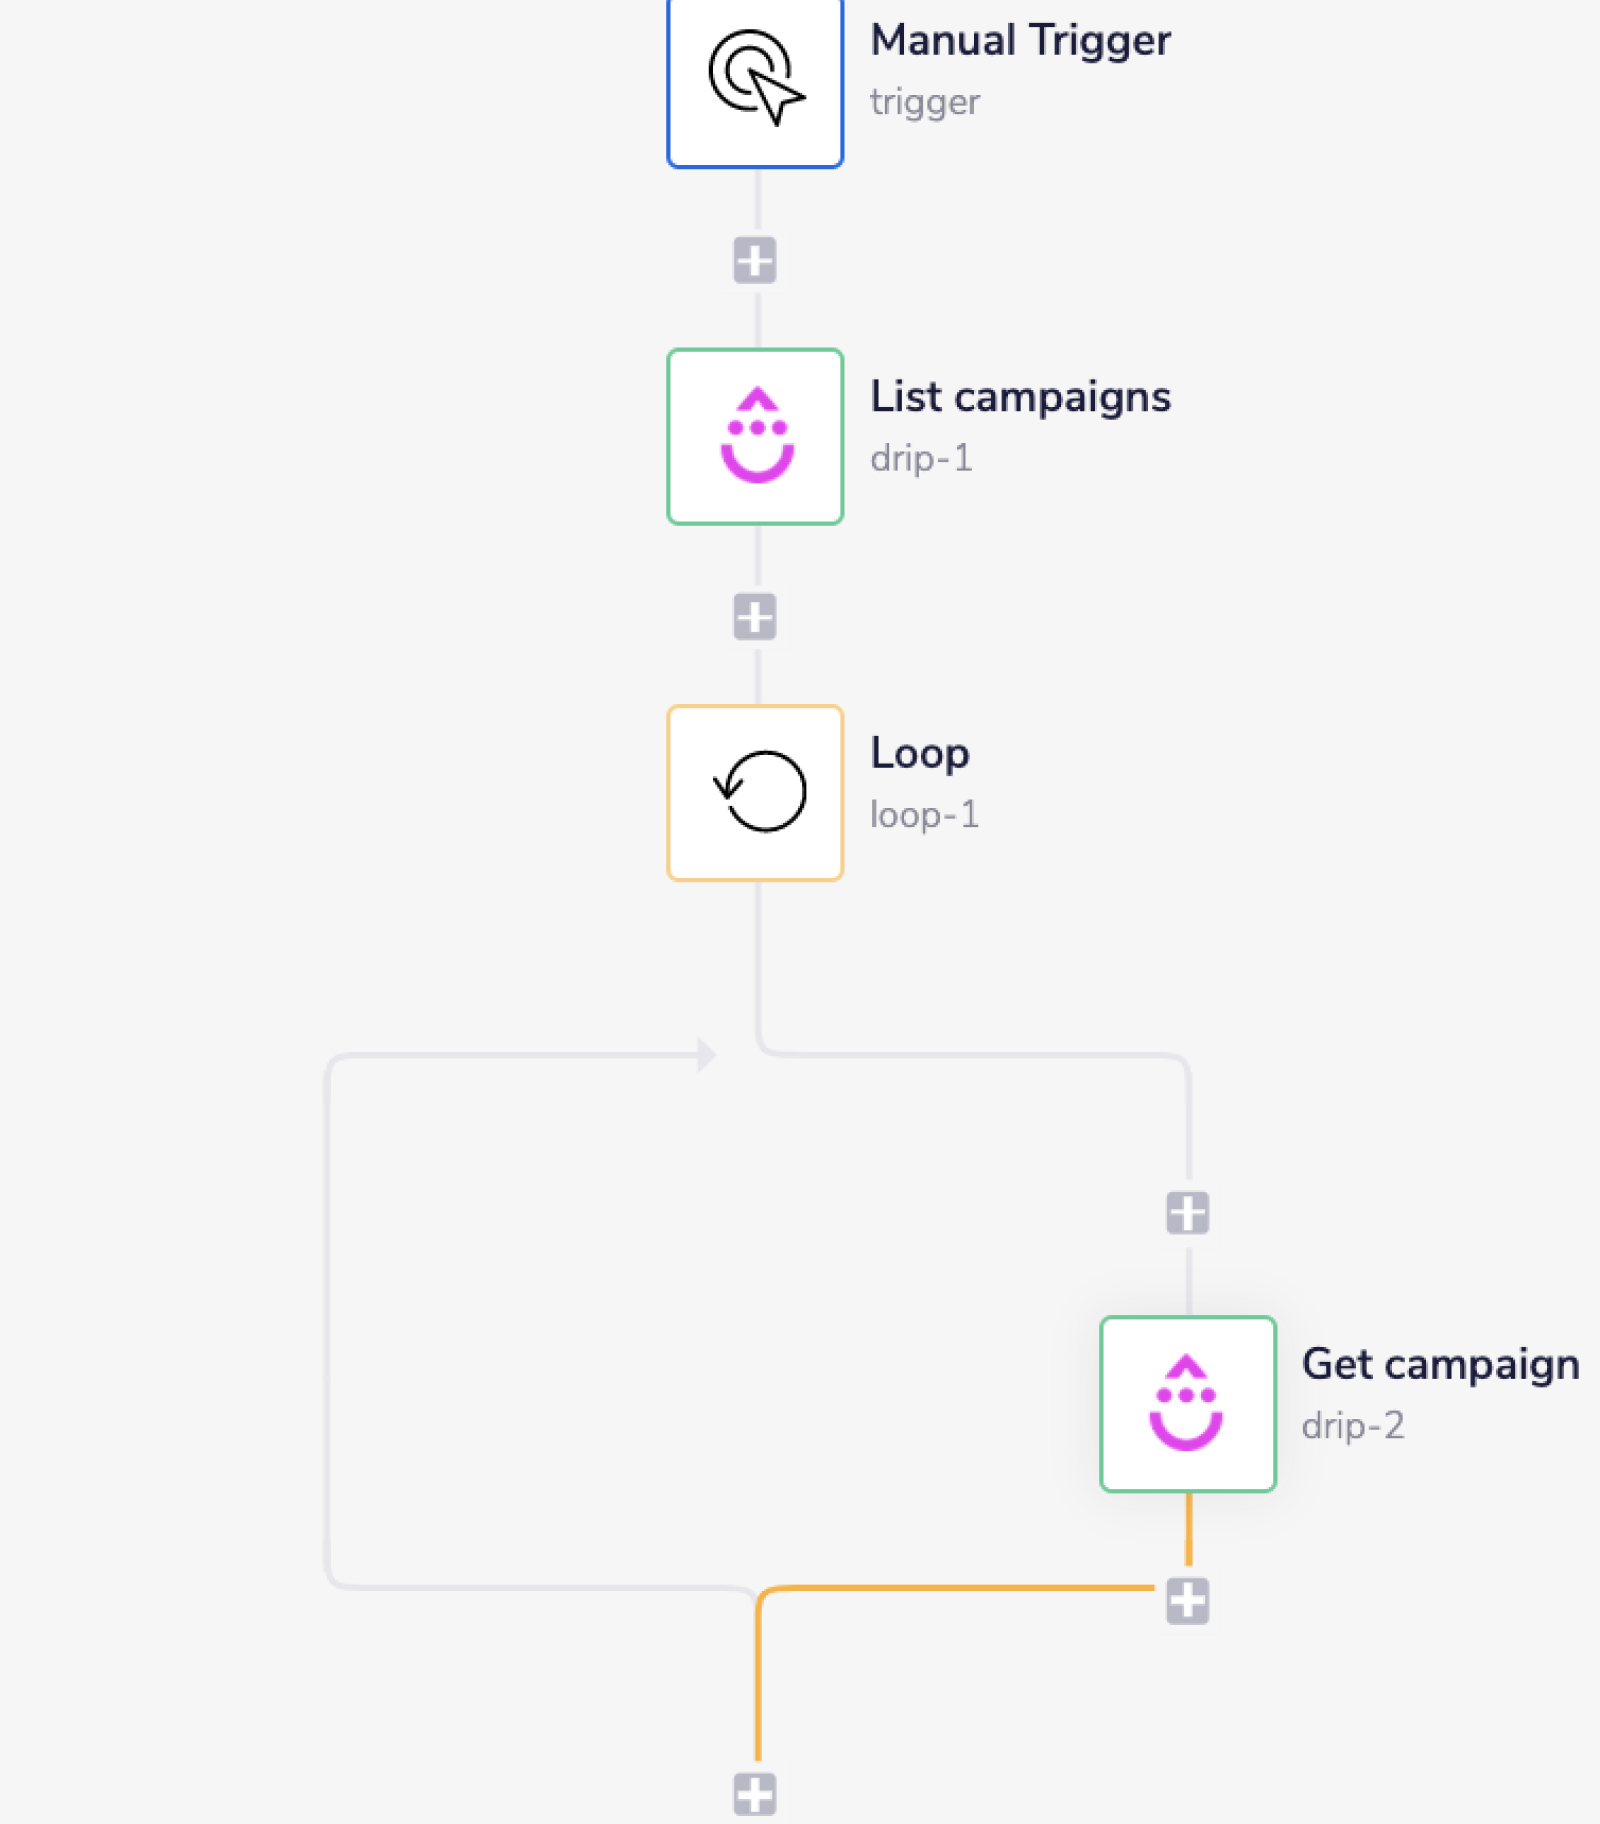The image size is (1600, 1824).
Task: Click the loop-1 identifier text
Action: click(x=926, y=815)
